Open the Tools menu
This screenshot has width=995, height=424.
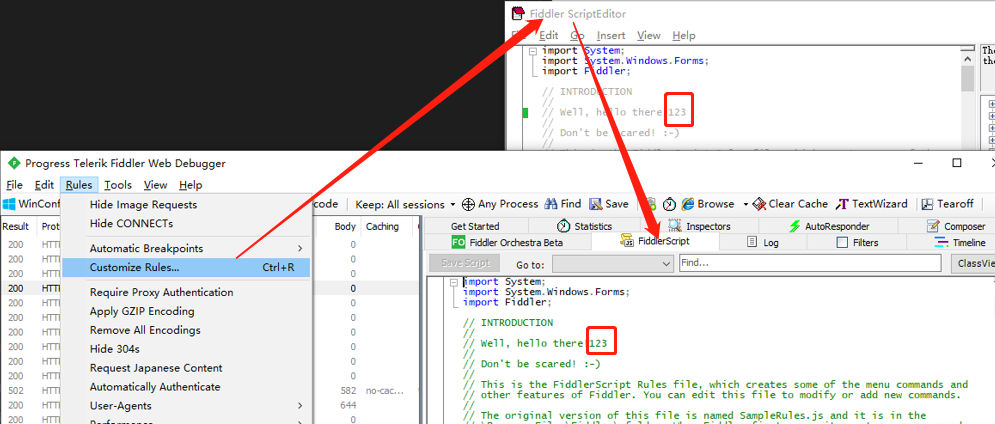[x=118, y=185]
